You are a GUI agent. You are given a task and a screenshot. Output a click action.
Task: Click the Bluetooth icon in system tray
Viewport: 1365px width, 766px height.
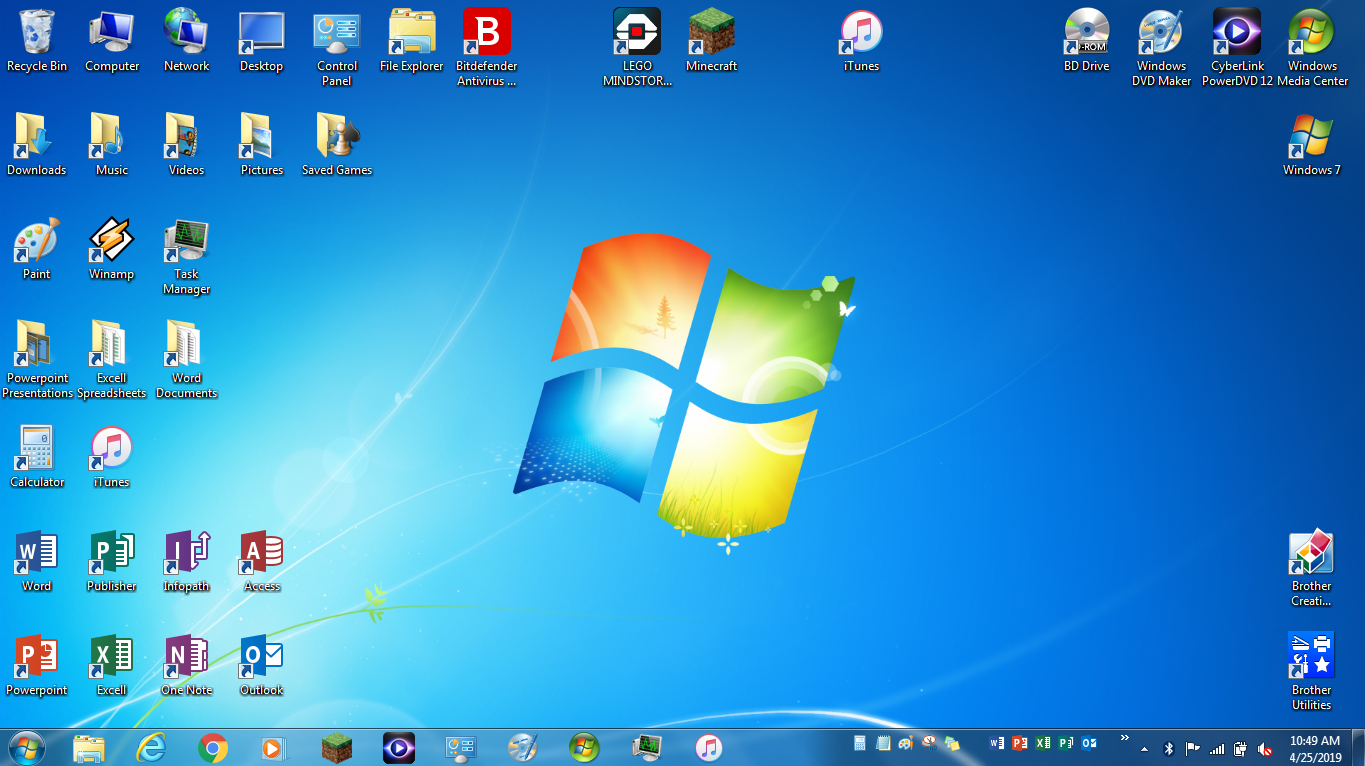(1168, 748)
